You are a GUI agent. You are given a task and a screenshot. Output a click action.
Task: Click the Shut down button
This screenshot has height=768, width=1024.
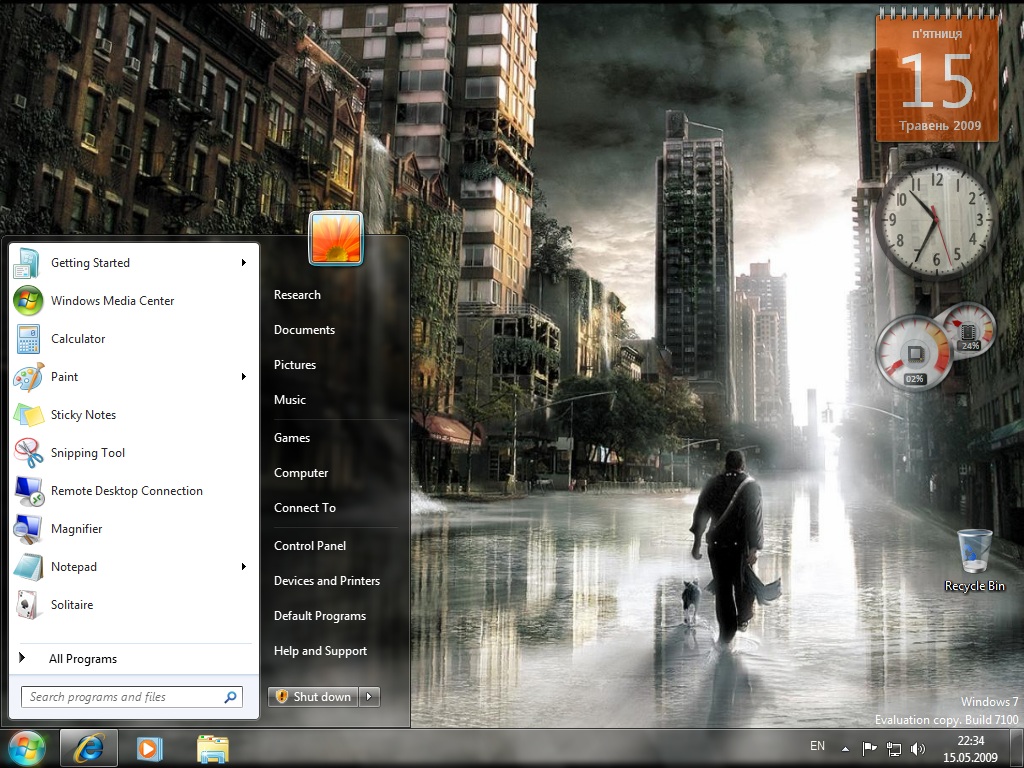314,697
